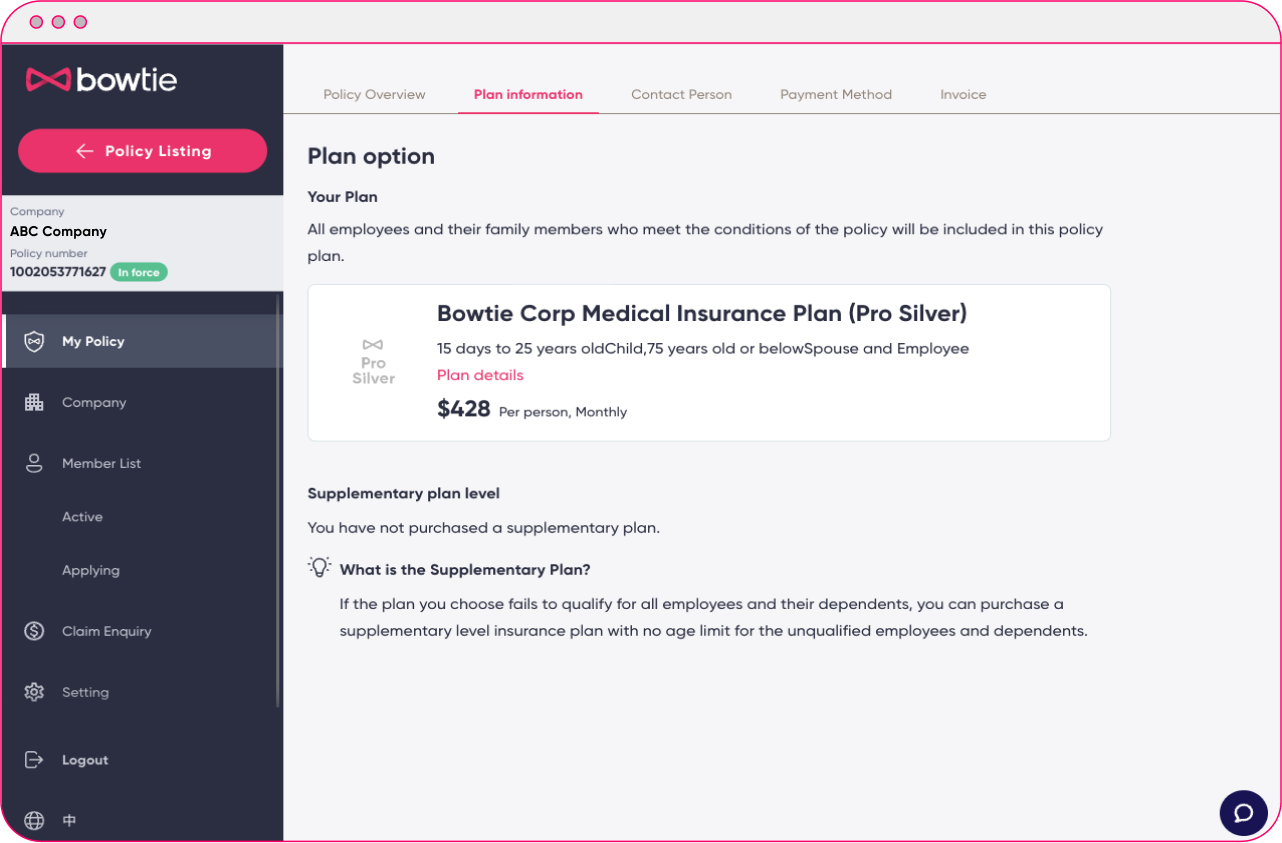Image resolution: width=1282 pixels, height=843 pixels.
Task: Open the Company section via building icon
Action: (x=34, y=402)
